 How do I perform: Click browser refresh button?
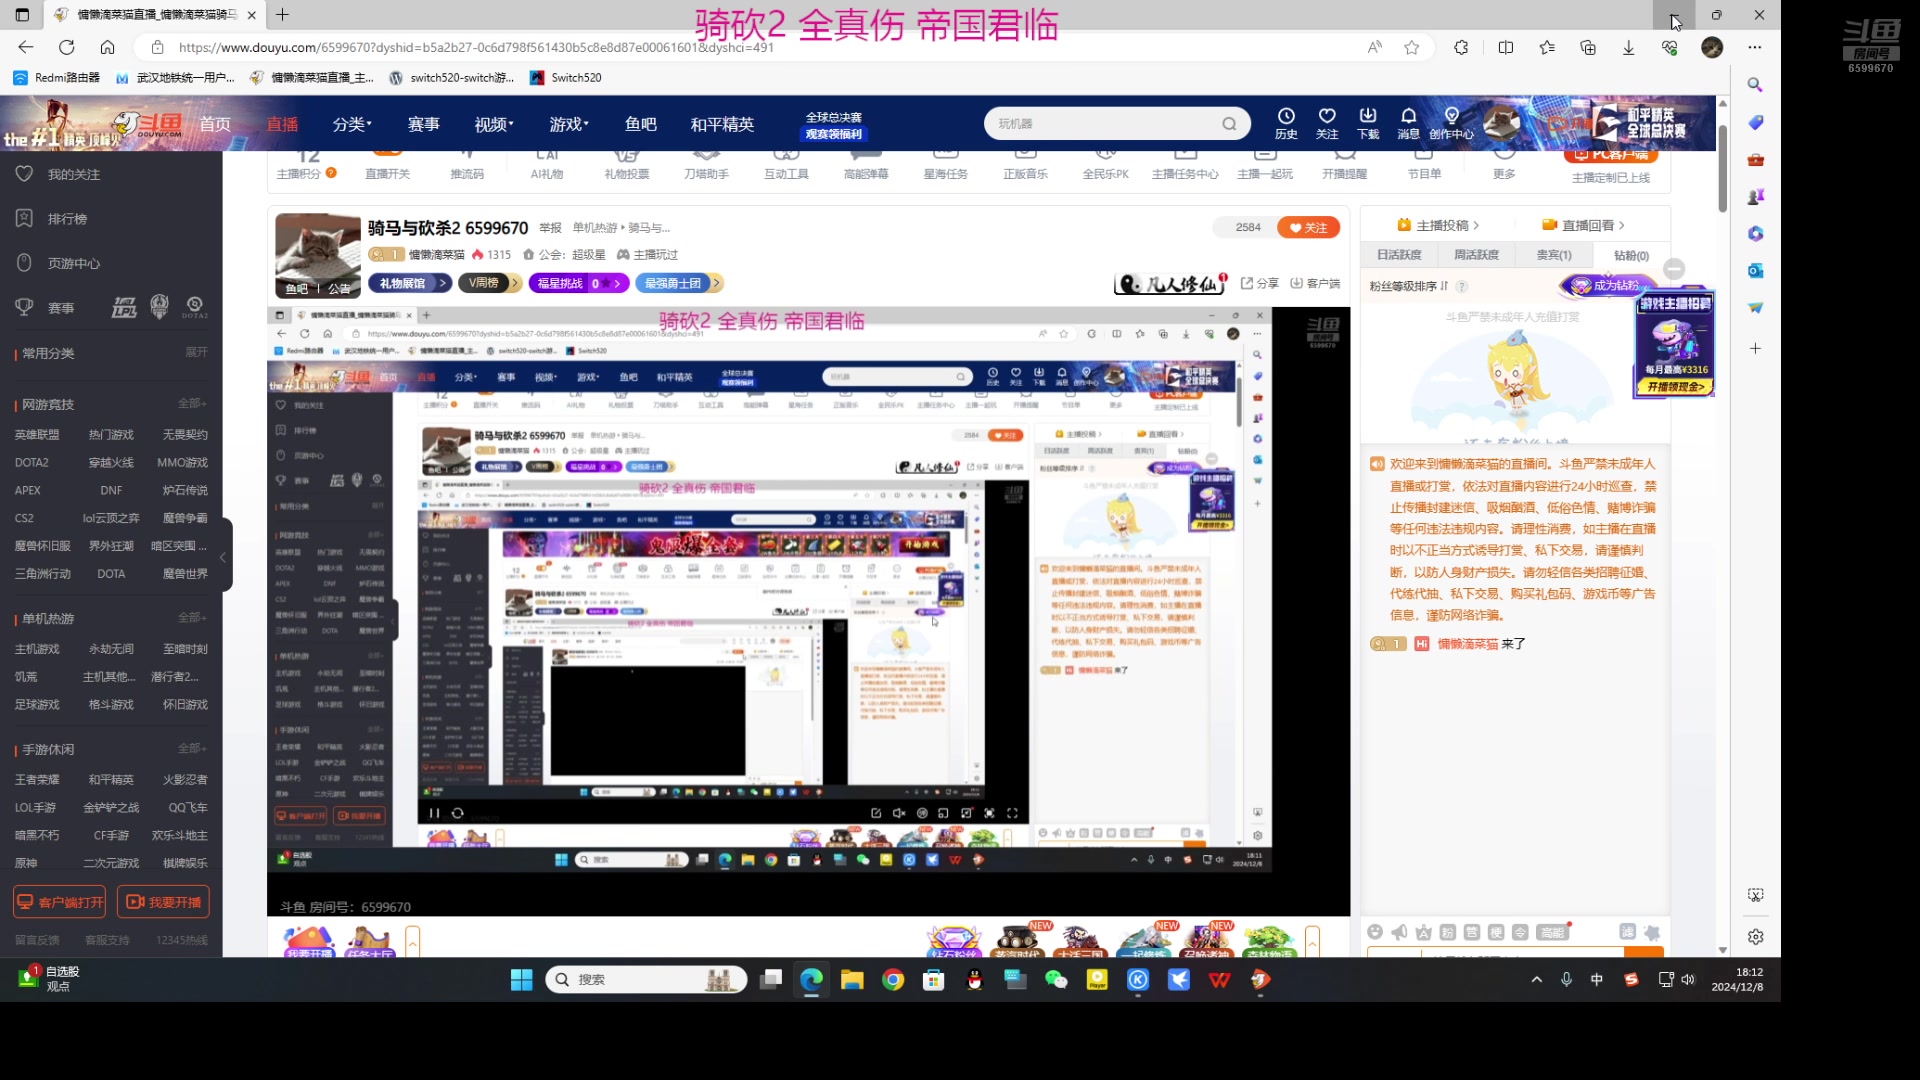pos(67,47)
